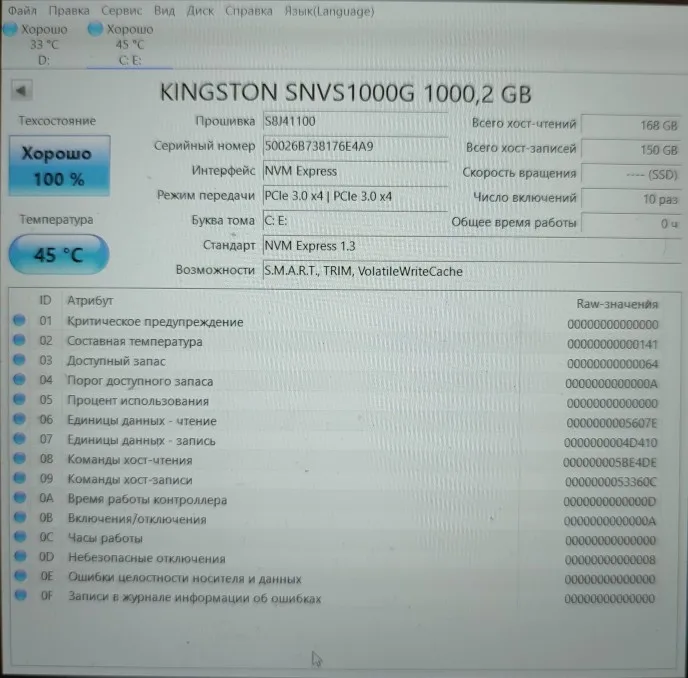Select attribute Часы работы
This screenshot has height=678, width=688.
pos(105,538)
